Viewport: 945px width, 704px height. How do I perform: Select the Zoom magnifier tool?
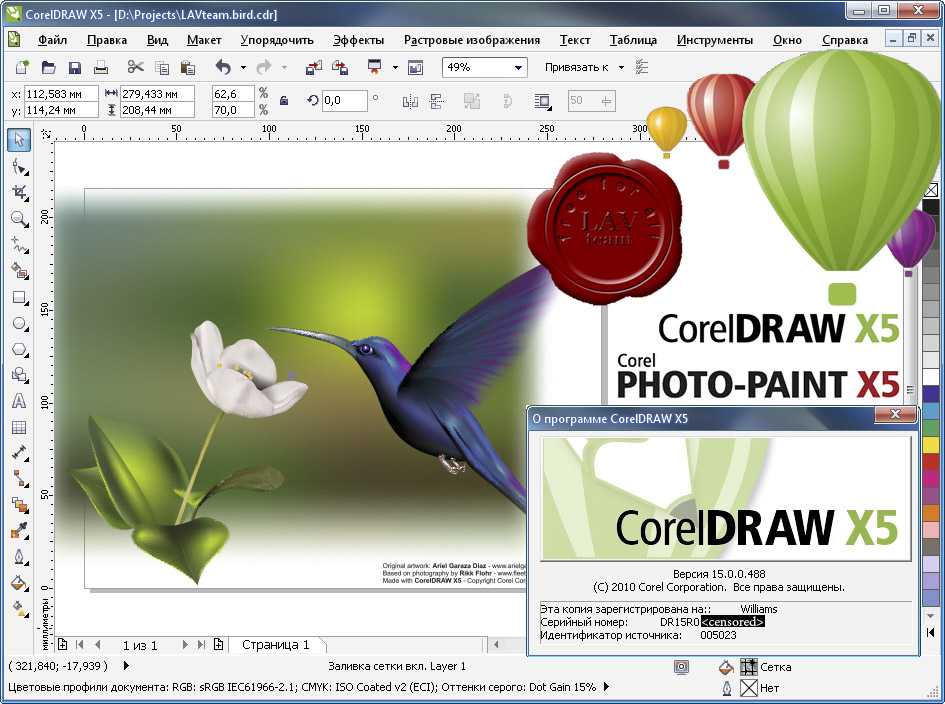click(x=19, y=218)
